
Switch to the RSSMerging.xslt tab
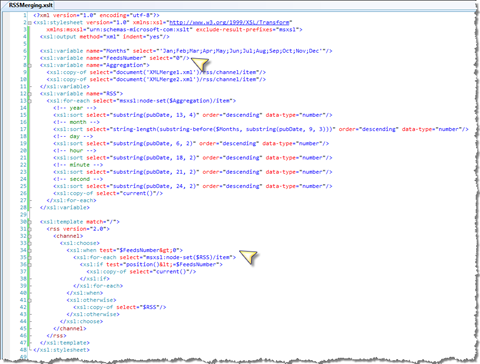point(31,5)
